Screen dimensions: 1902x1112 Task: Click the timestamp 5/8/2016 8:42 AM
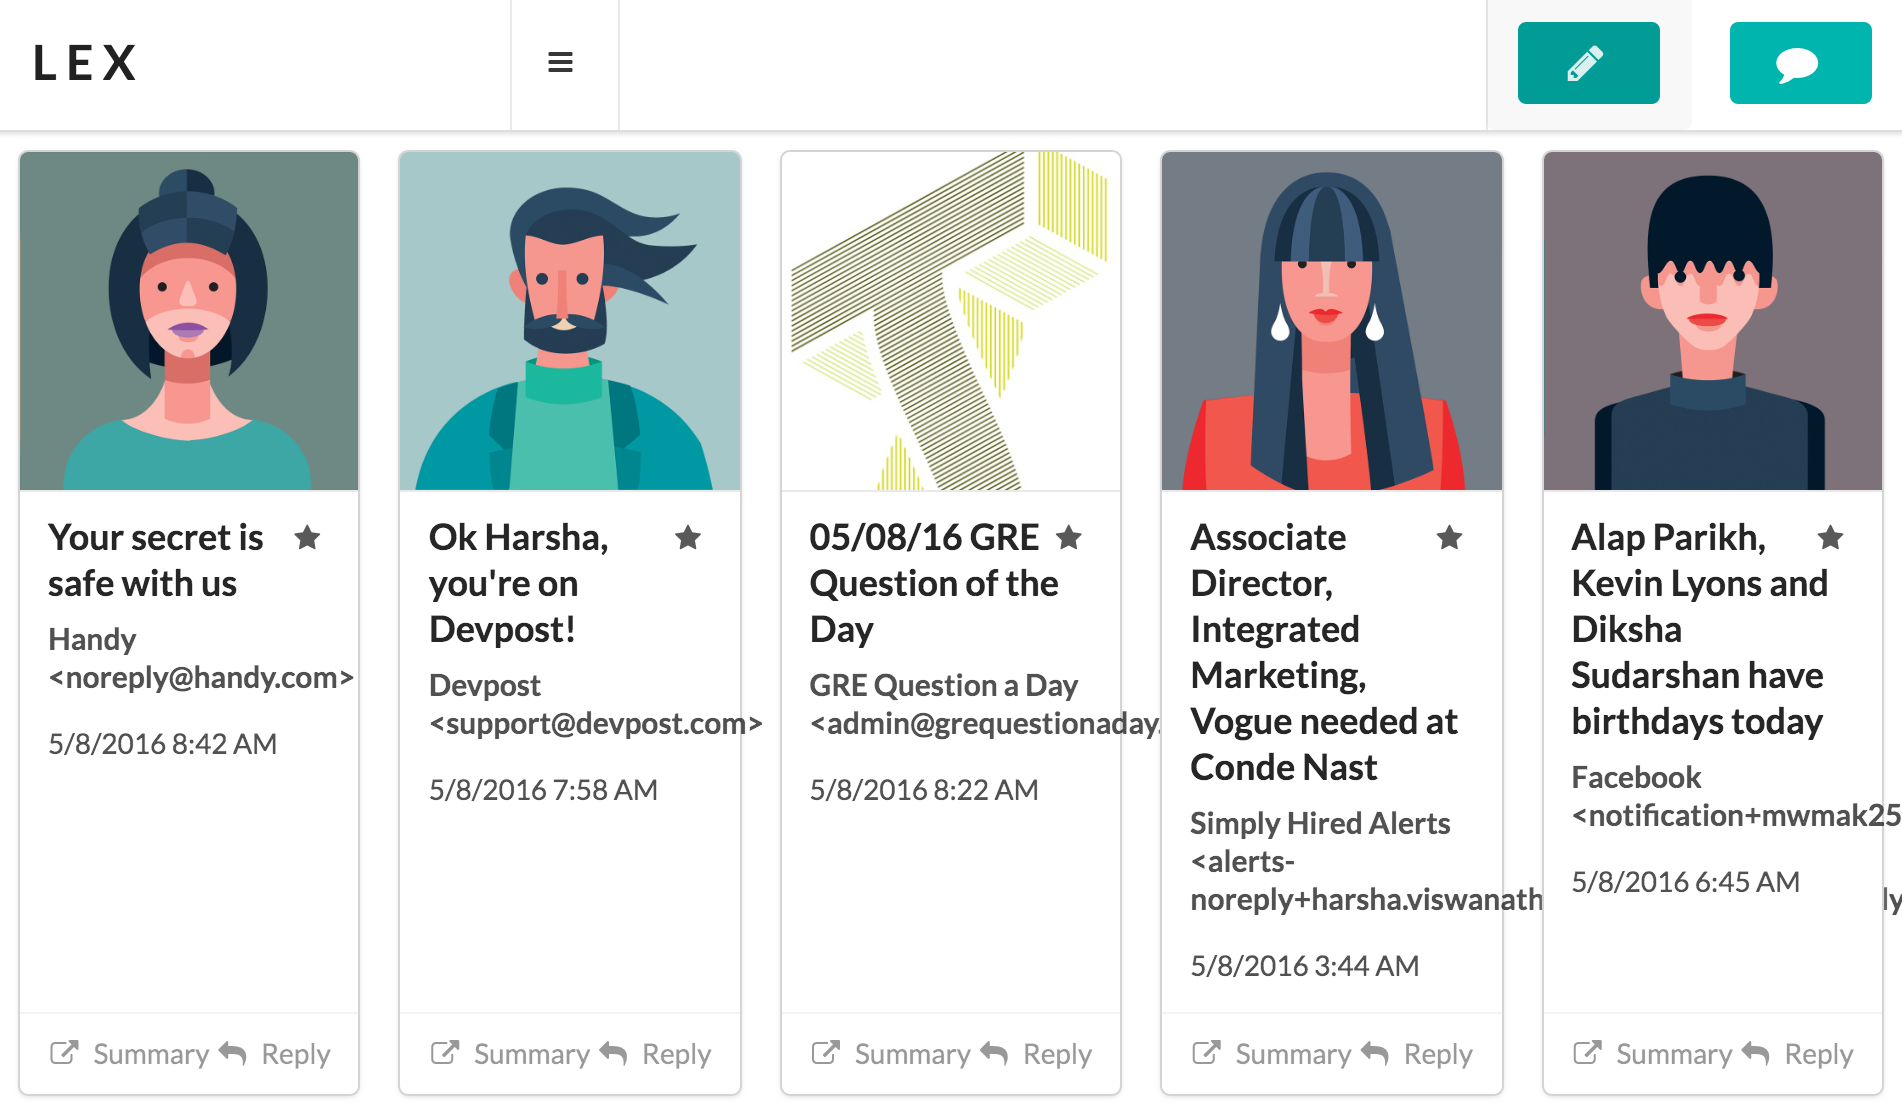163,744
